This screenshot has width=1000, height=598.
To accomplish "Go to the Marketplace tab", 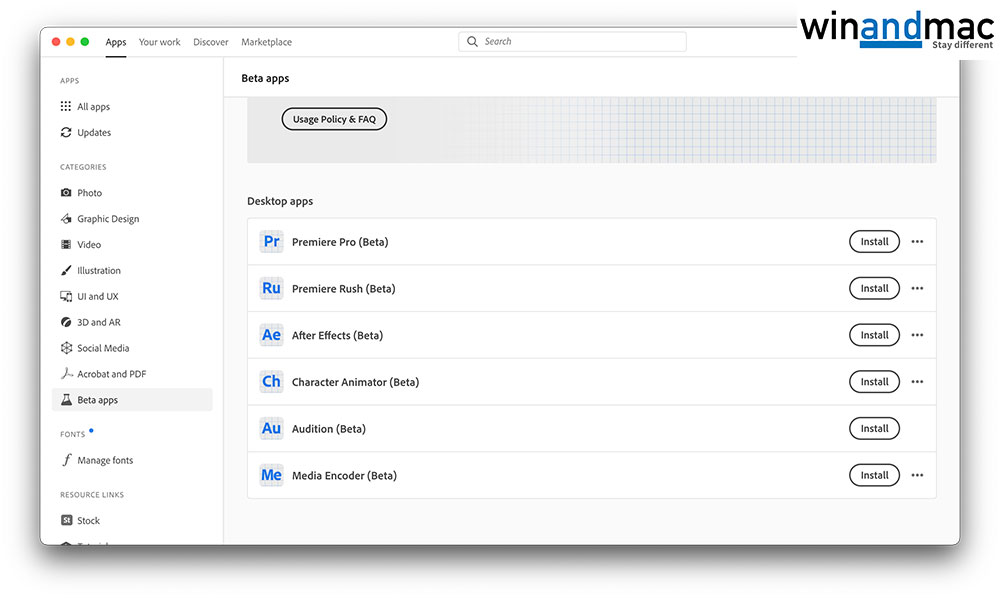I will [x=266, y=42].
